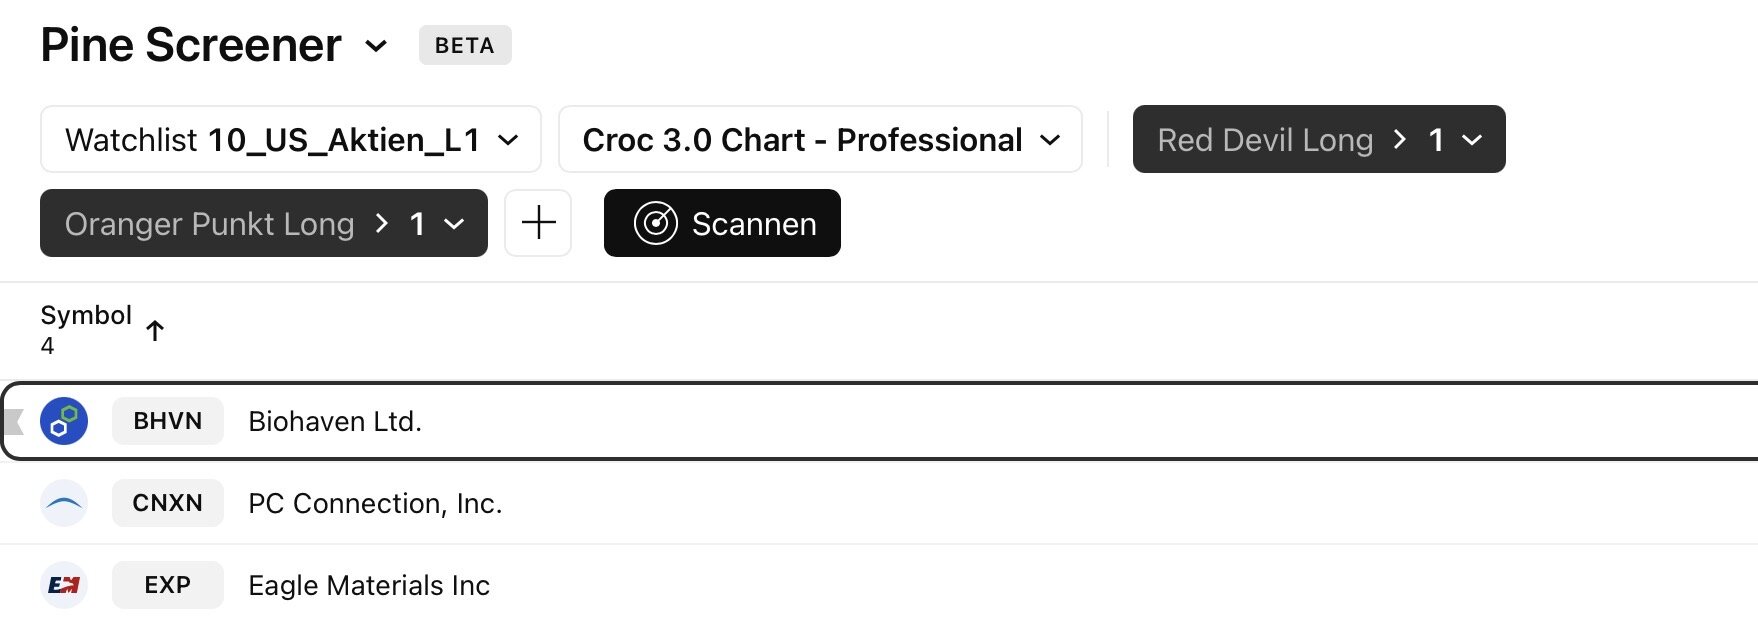The height and width of the screenshot is (623, 1758).
Task: Click the PC Connection logo icon
Action: tap(64, 503)
